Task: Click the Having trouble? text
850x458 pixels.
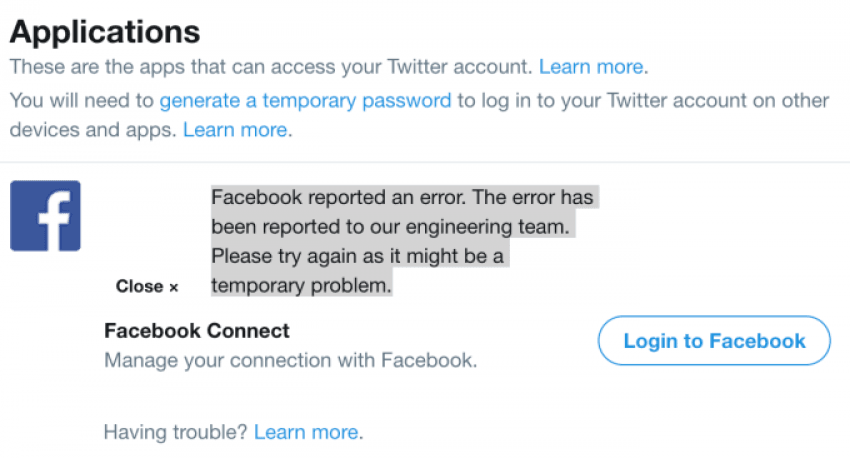Action: pos(176,432)
